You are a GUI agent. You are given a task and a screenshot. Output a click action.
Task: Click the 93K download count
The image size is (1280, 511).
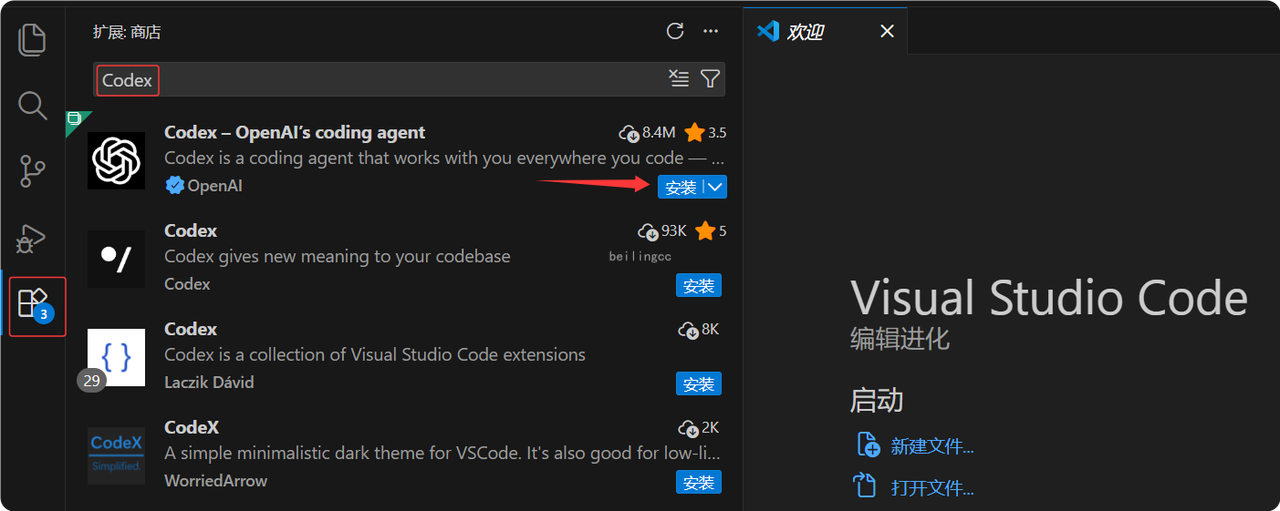click(663, 231)
